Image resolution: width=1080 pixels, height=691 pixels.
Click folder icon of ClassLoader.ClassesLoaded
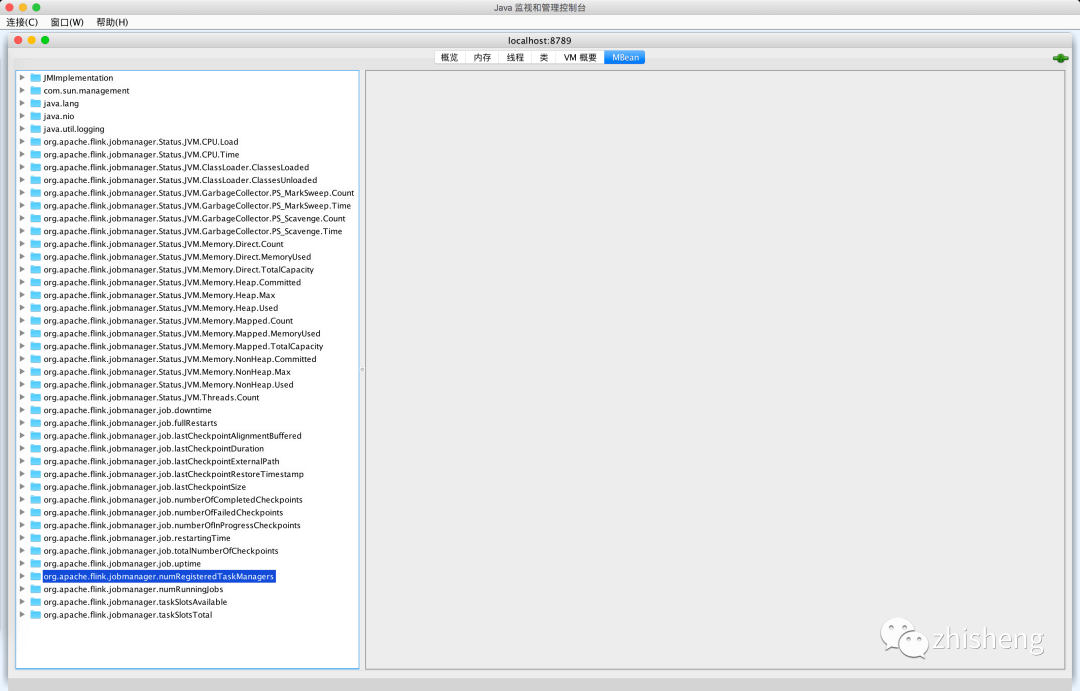tap(36, 167)
